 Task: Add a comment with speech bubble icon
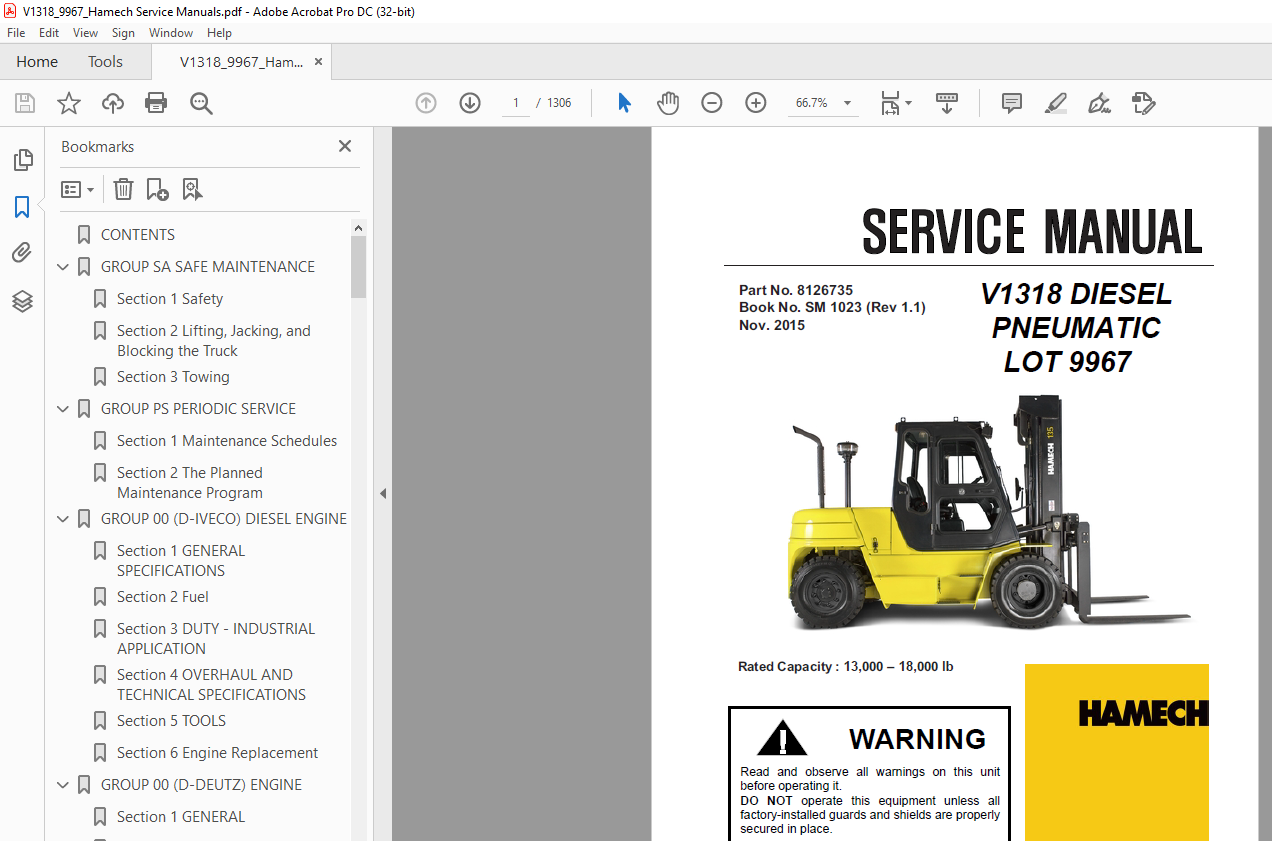point(1012,103)
